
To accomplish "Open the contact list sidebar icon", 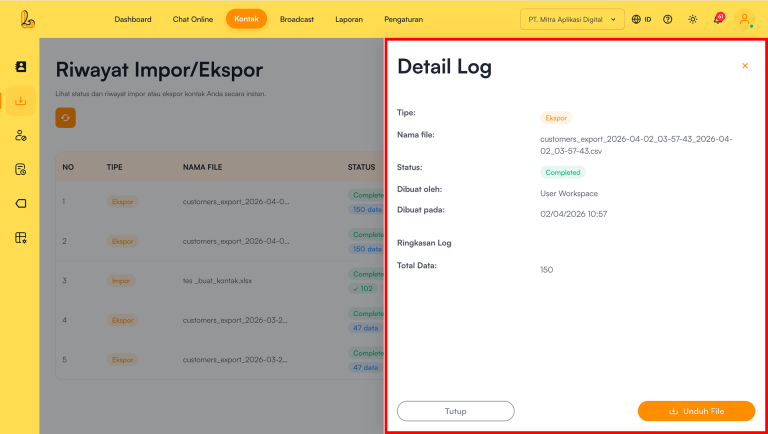I will tap(20, 67).
